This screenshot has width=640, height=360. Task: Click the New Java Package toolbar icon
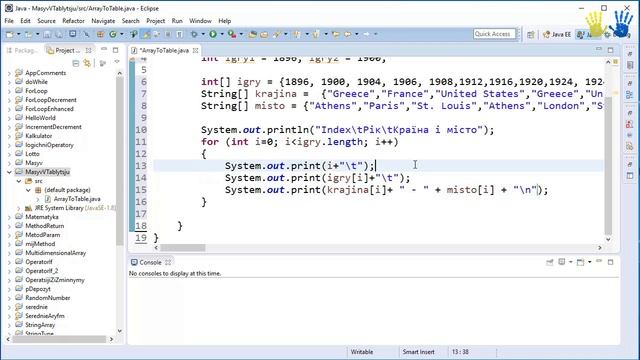(x=100, y=34)
